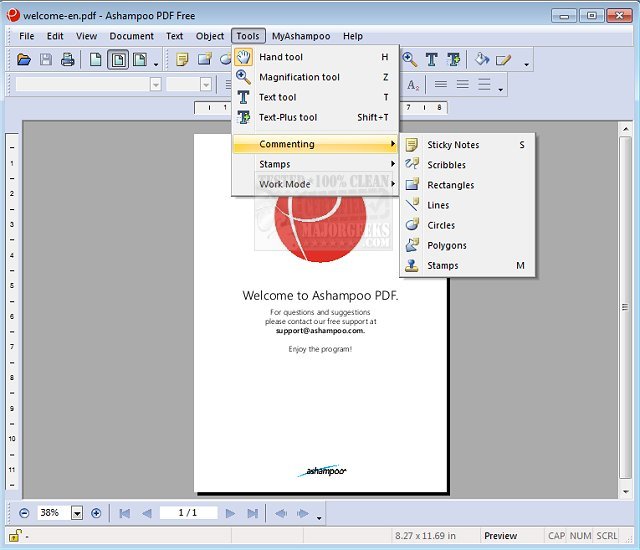The height and width of the screenshot is (550, 640).
Task: Click the subscript A formatting icon
Action: (x=413, y=85)
